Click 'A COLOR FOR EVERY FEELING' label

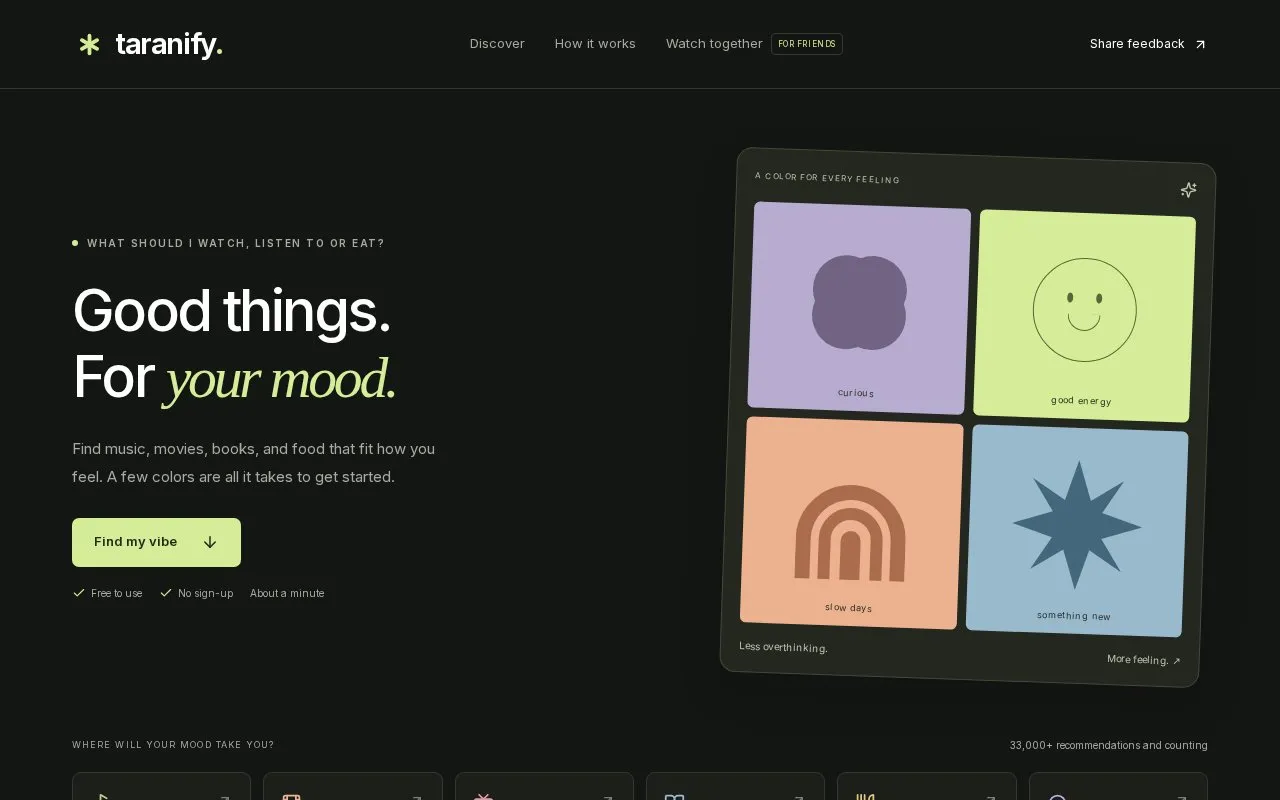pos(827,177)
